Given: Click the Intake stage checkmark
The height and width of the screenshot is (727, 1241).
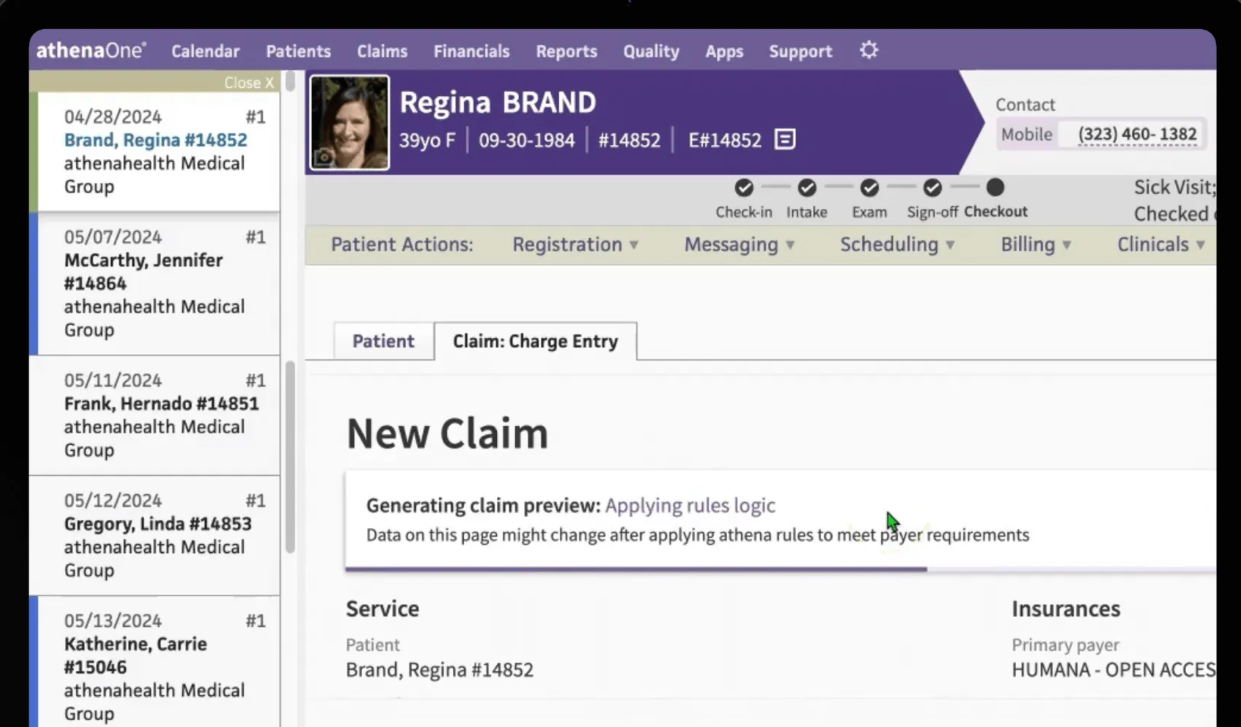Looking at the screenshot, I should pyautogui.click(x=807, y=187).
